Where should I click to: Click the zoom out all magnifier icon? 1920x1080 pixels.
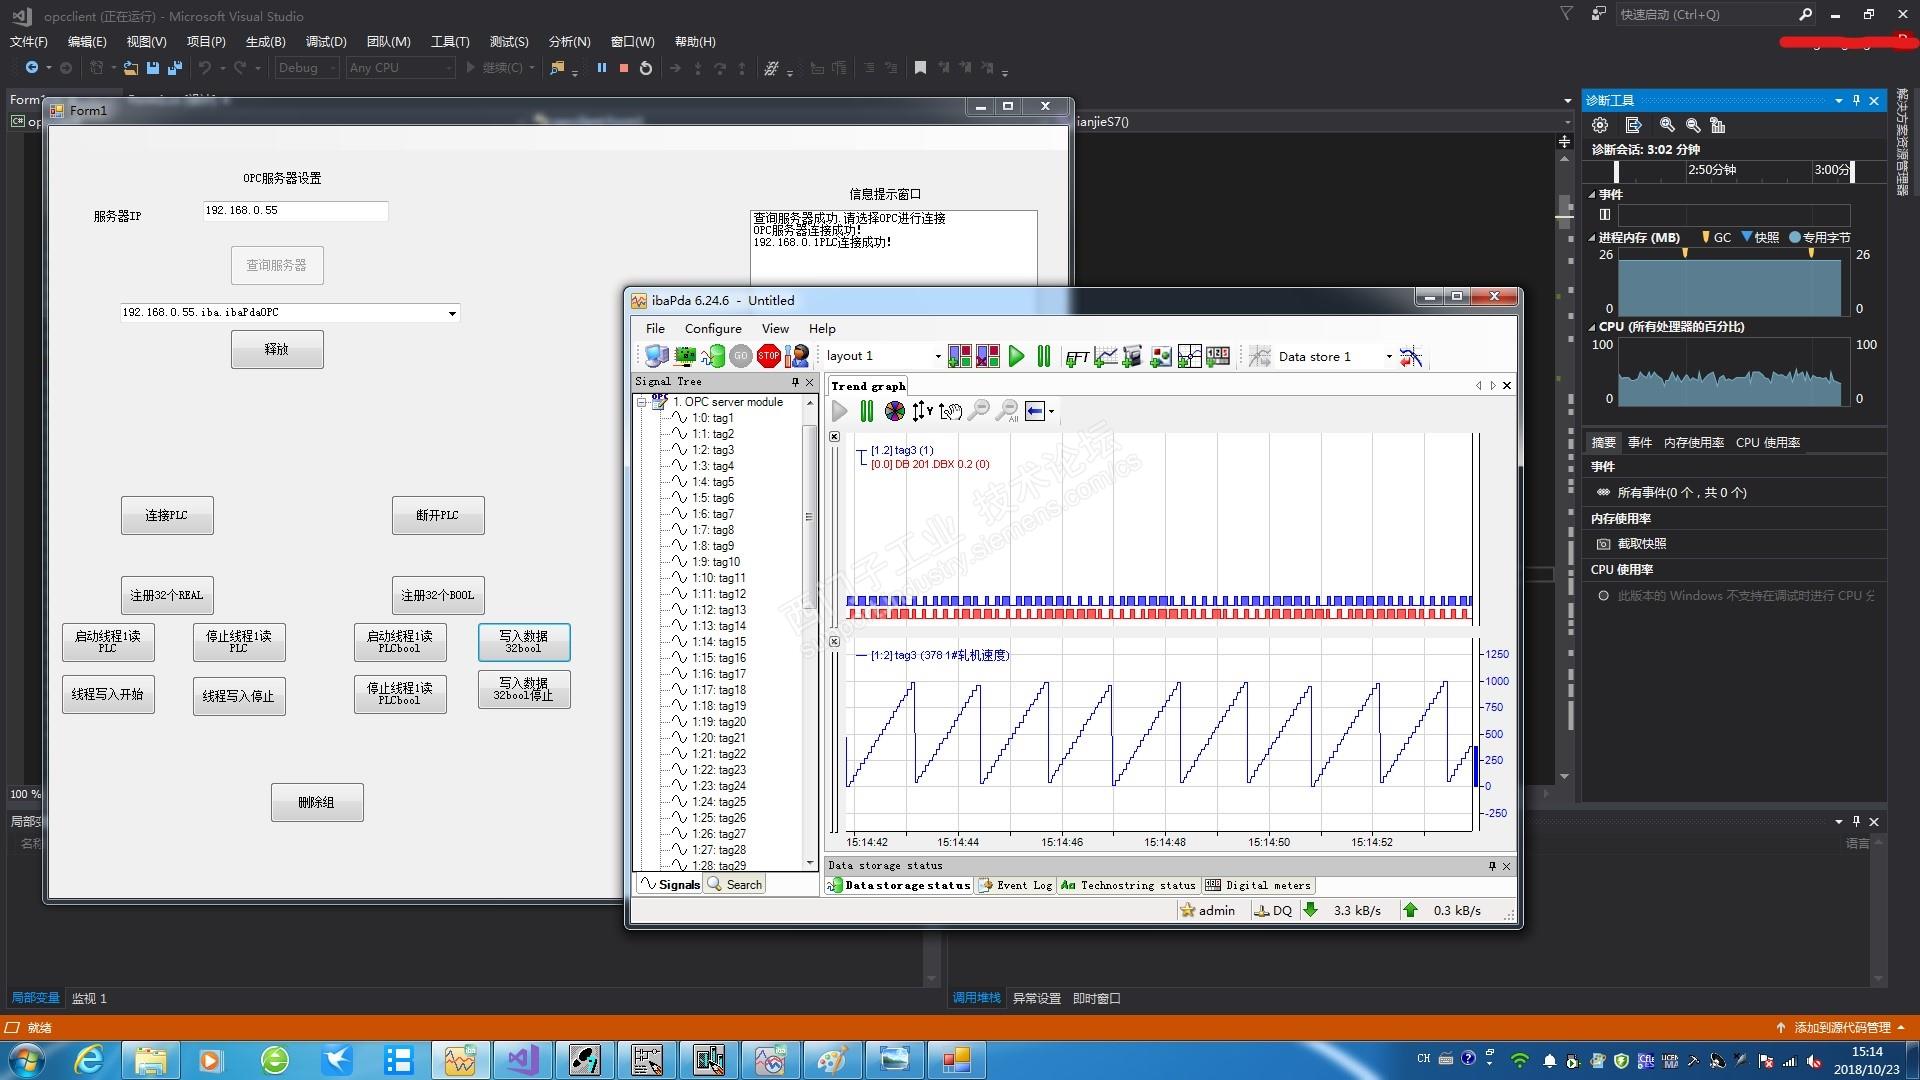pyautogui.click(x=1007, y=411)
